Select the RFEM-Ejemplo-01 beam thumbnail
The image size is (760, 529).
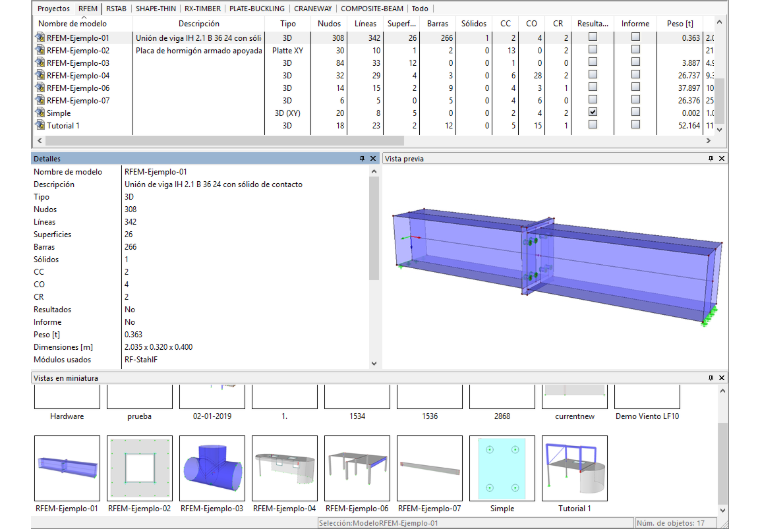[67, 468]
